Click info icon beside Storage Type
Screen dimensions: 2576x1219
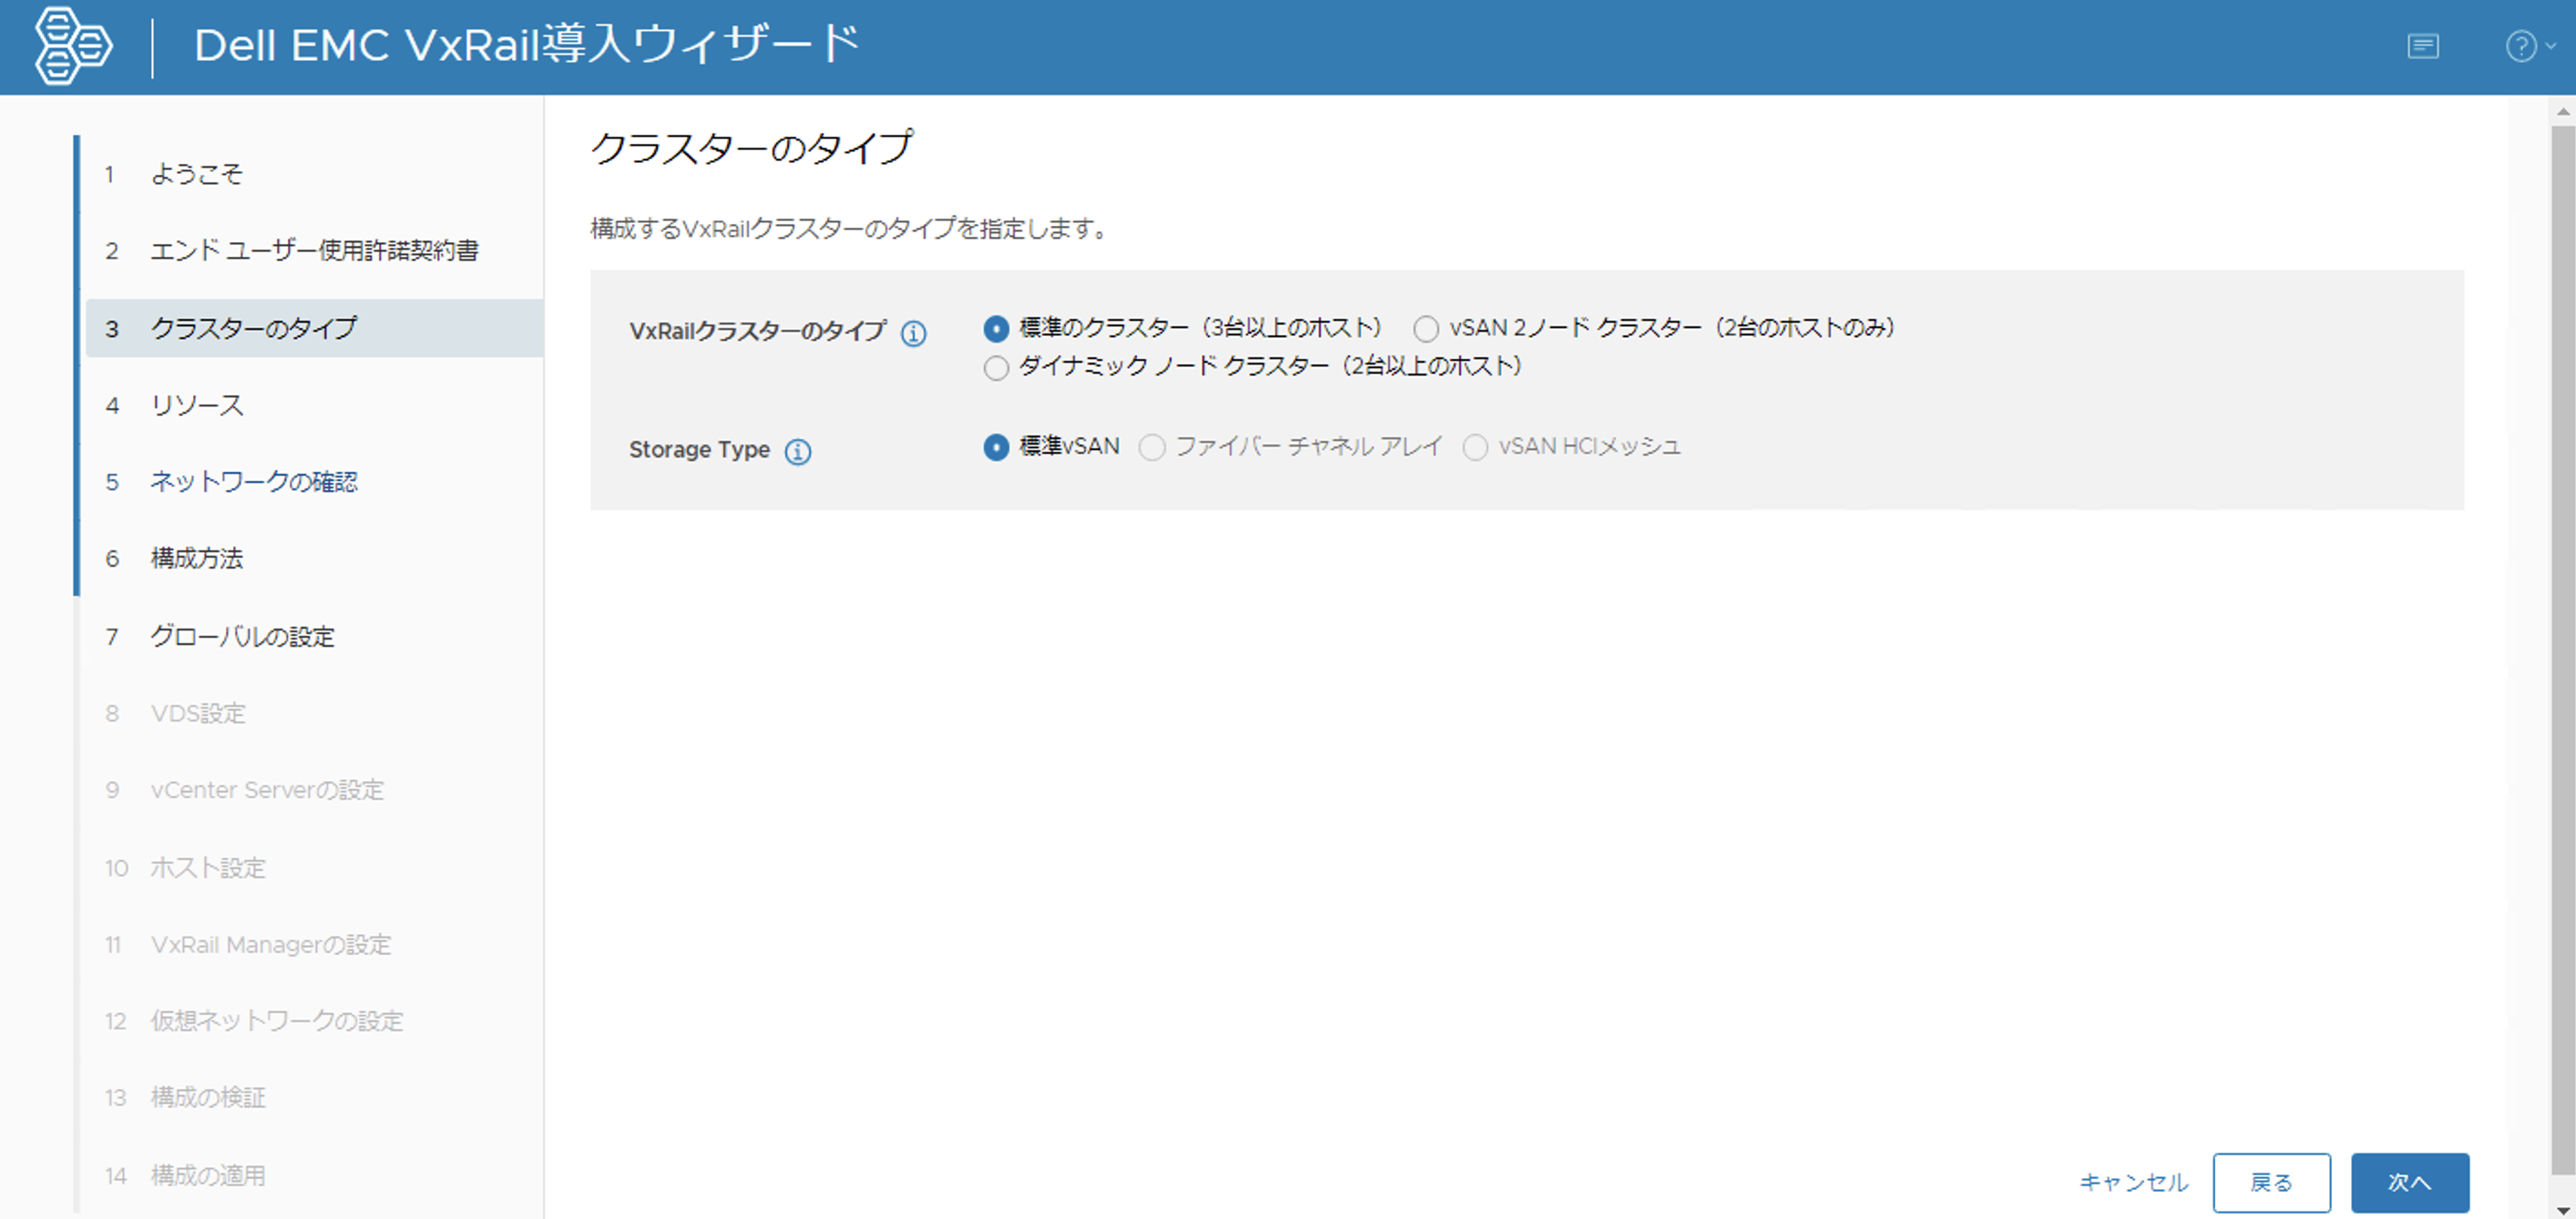pyautogui.click(x=797, y=452)
